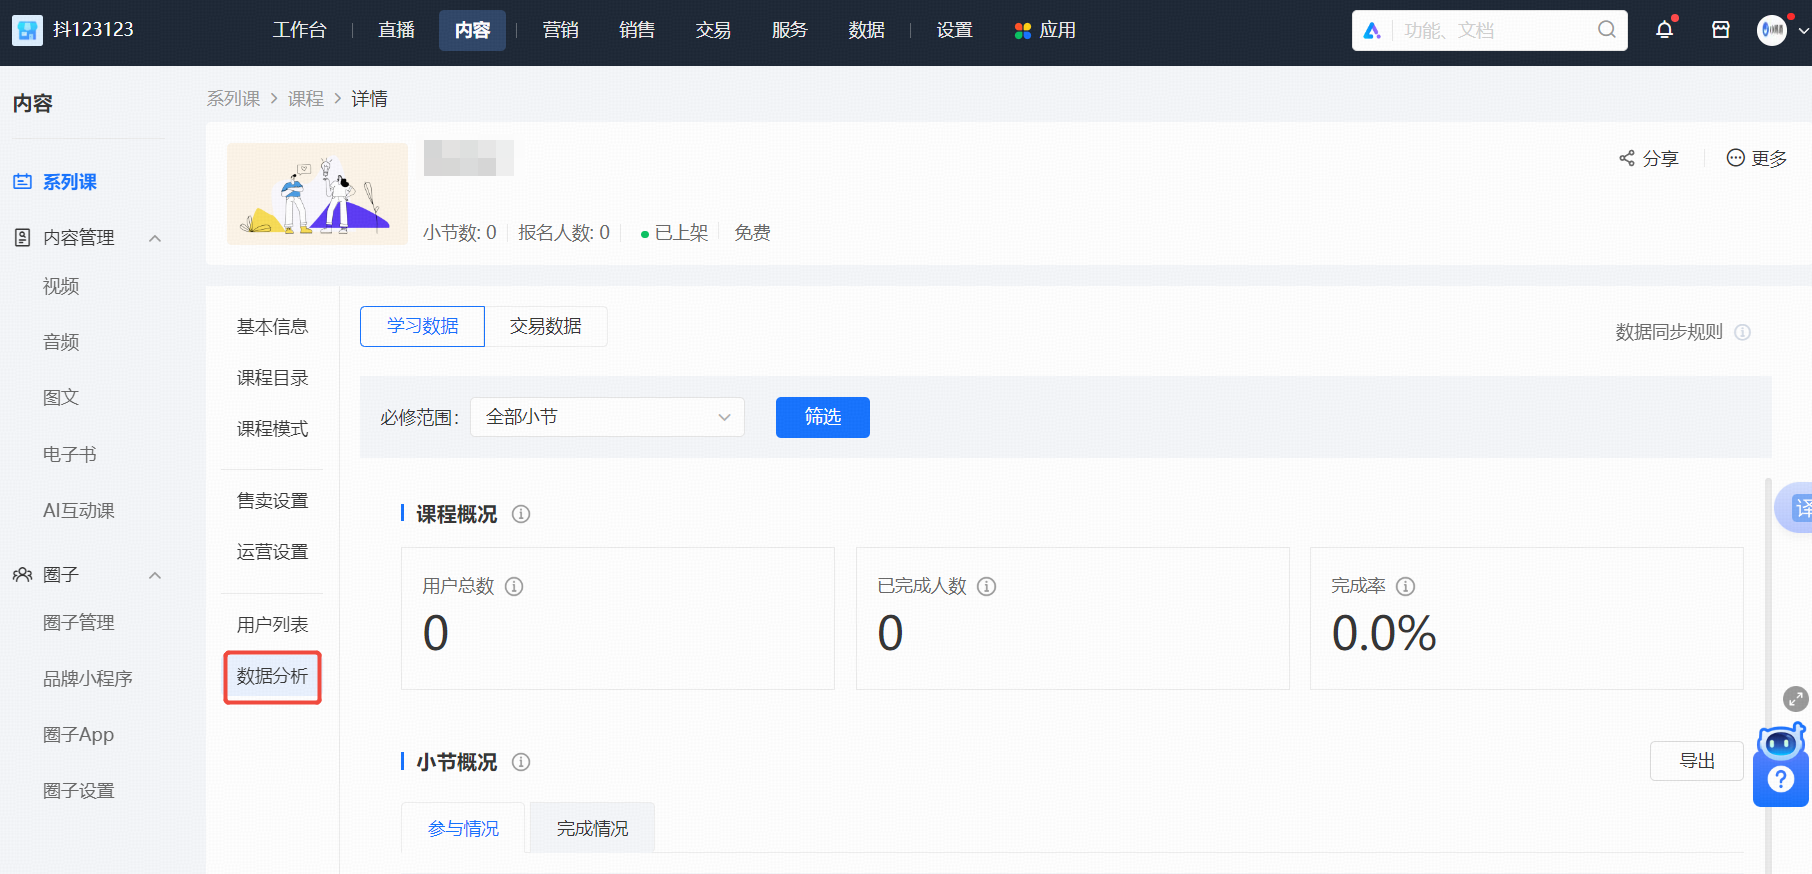The height and width of the screenshot is (874, 1812).
Task: Open the 数据 top menu
Action: pos(866,30)
